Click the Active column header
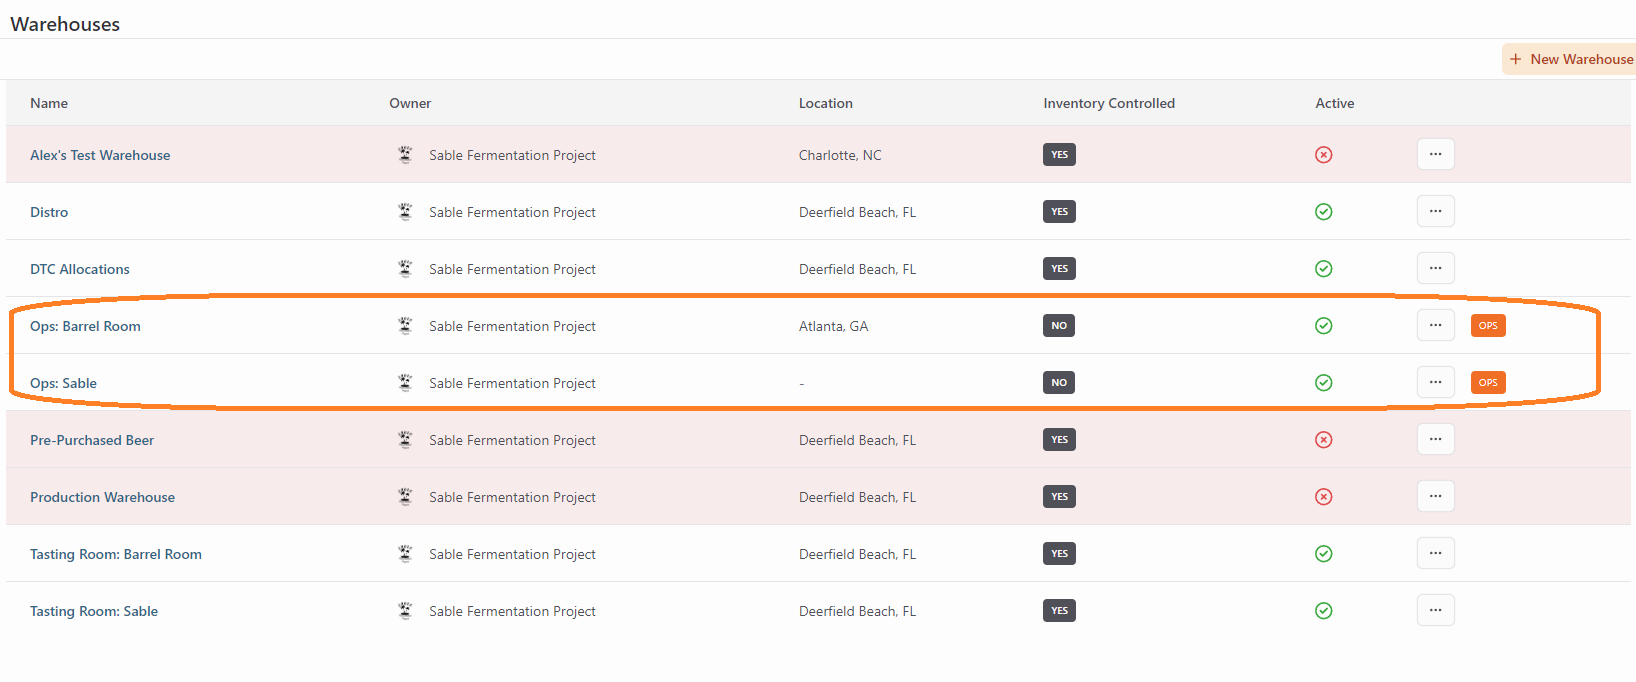The width and height of the screenshot is (1636, 682). click(1335, 103)
